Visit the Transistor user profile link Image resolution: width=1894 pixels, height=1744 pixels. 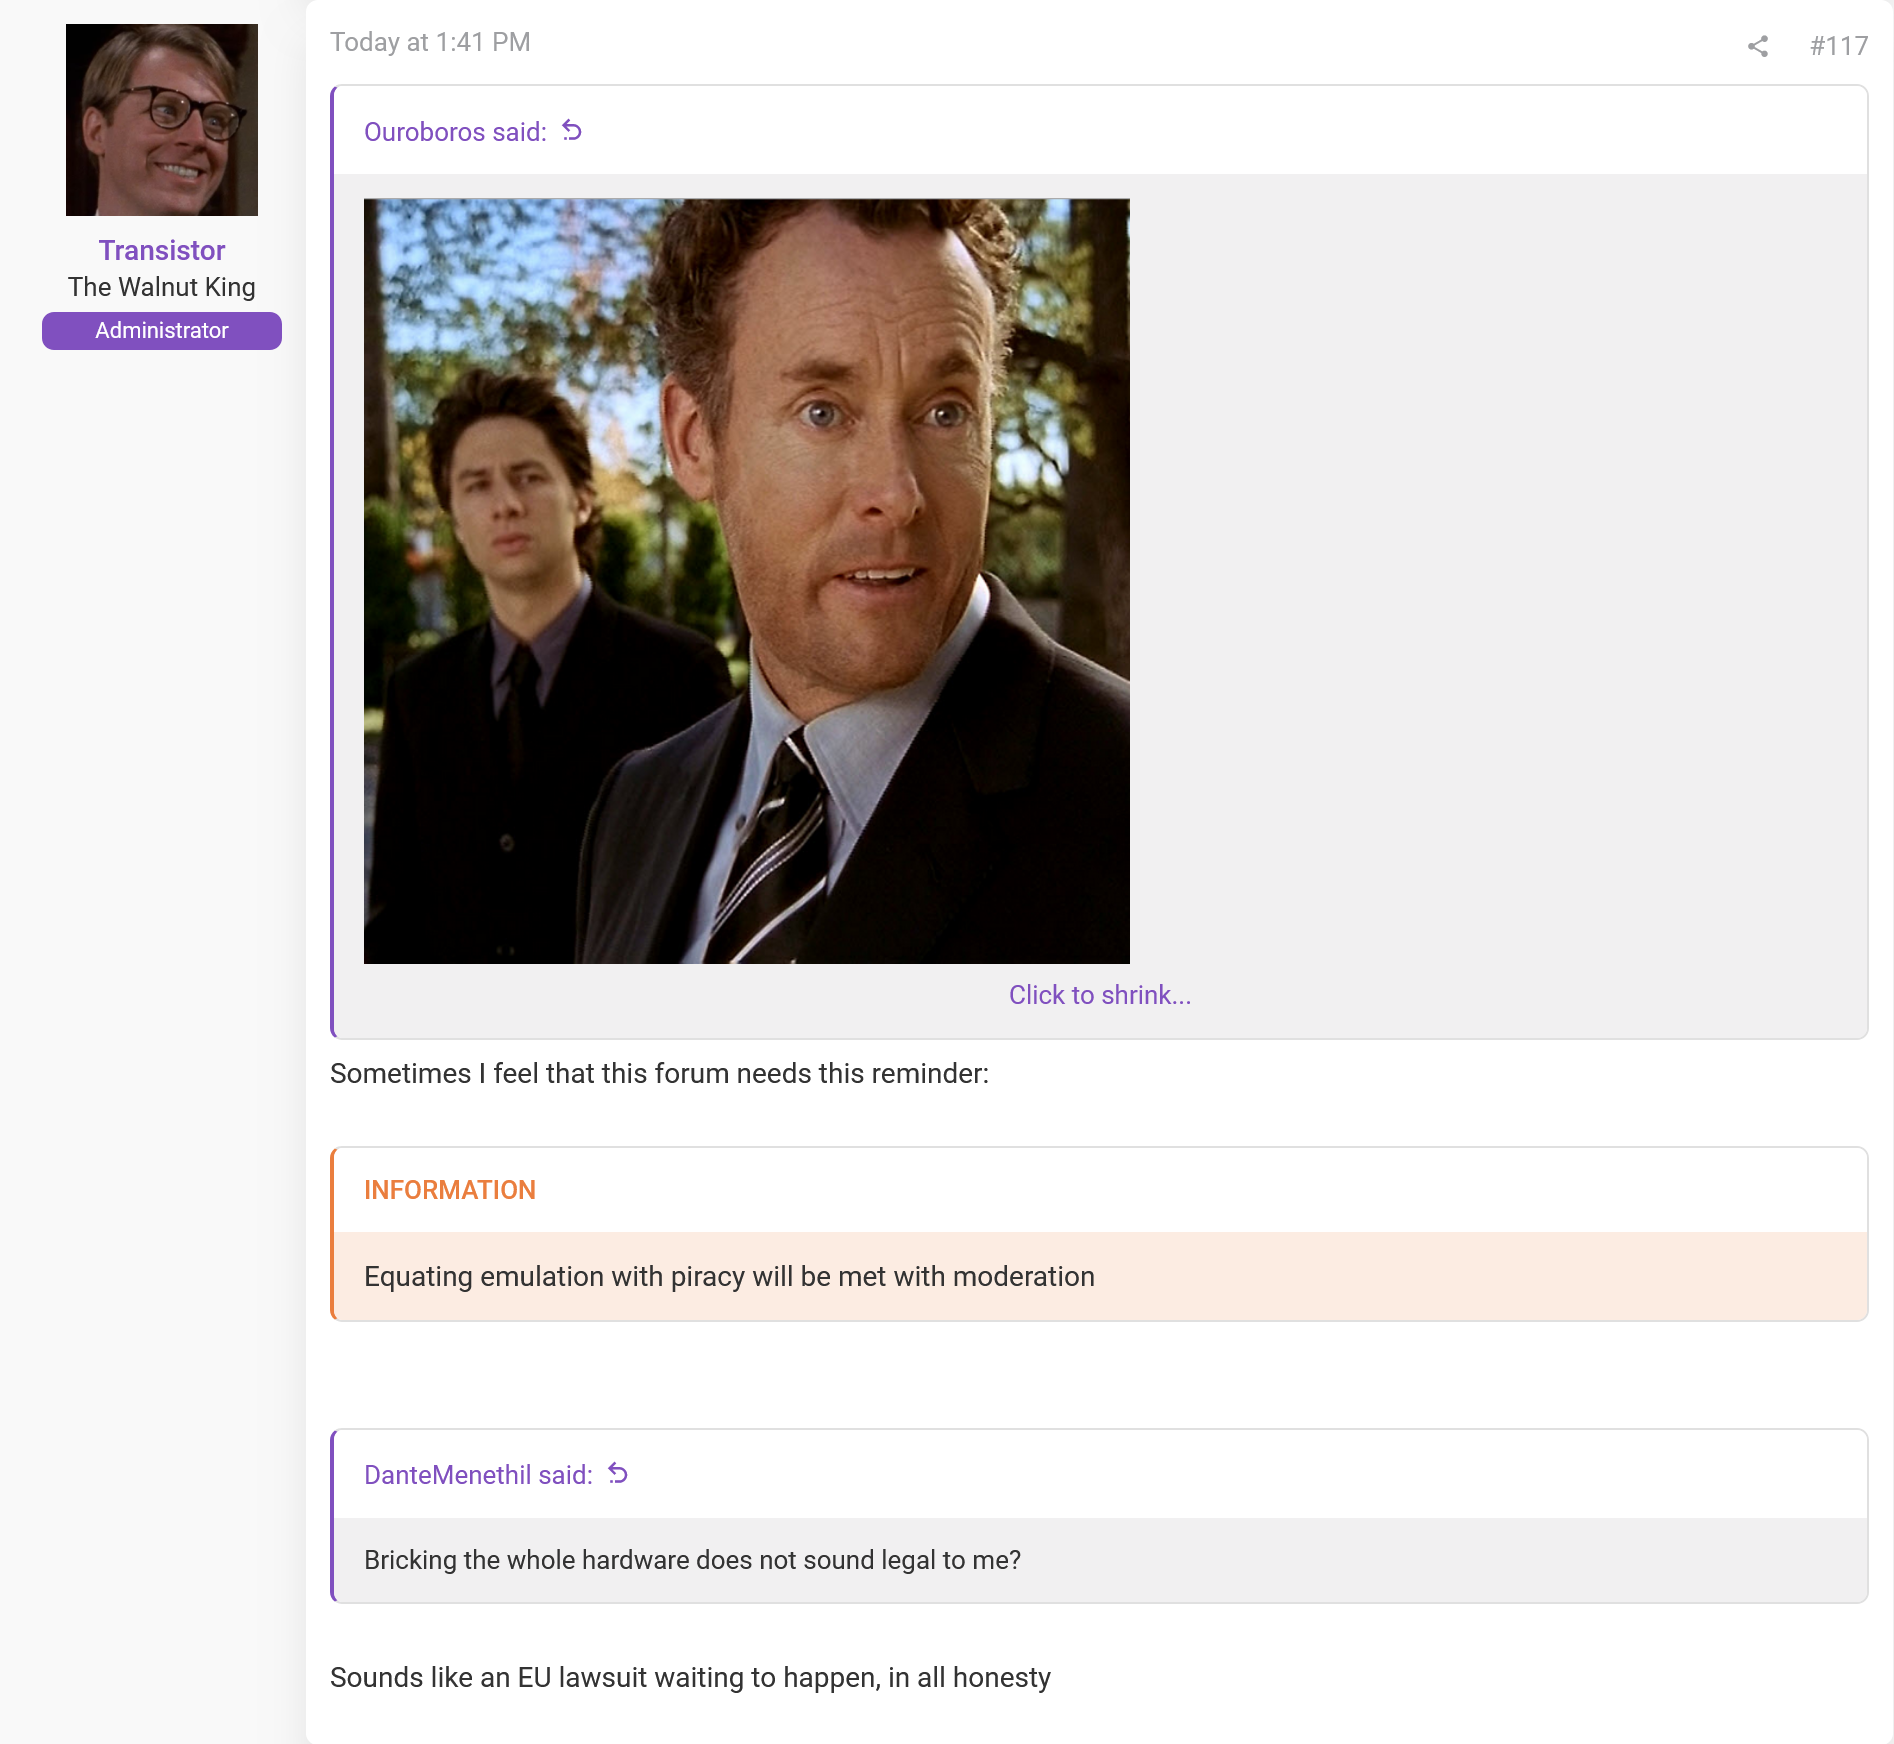(162, 250)
